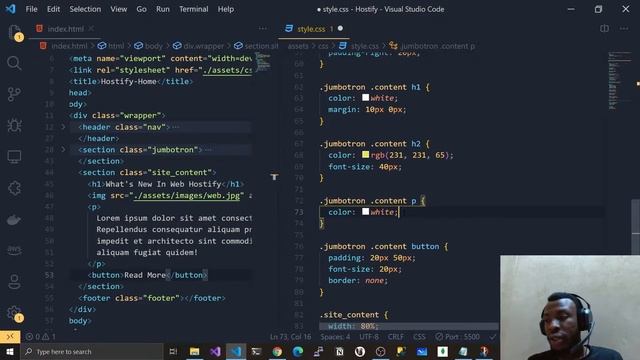This screenshot has width=640, height=360.
Task: Open more actions for style.css editor group
Action: point(624,29)
